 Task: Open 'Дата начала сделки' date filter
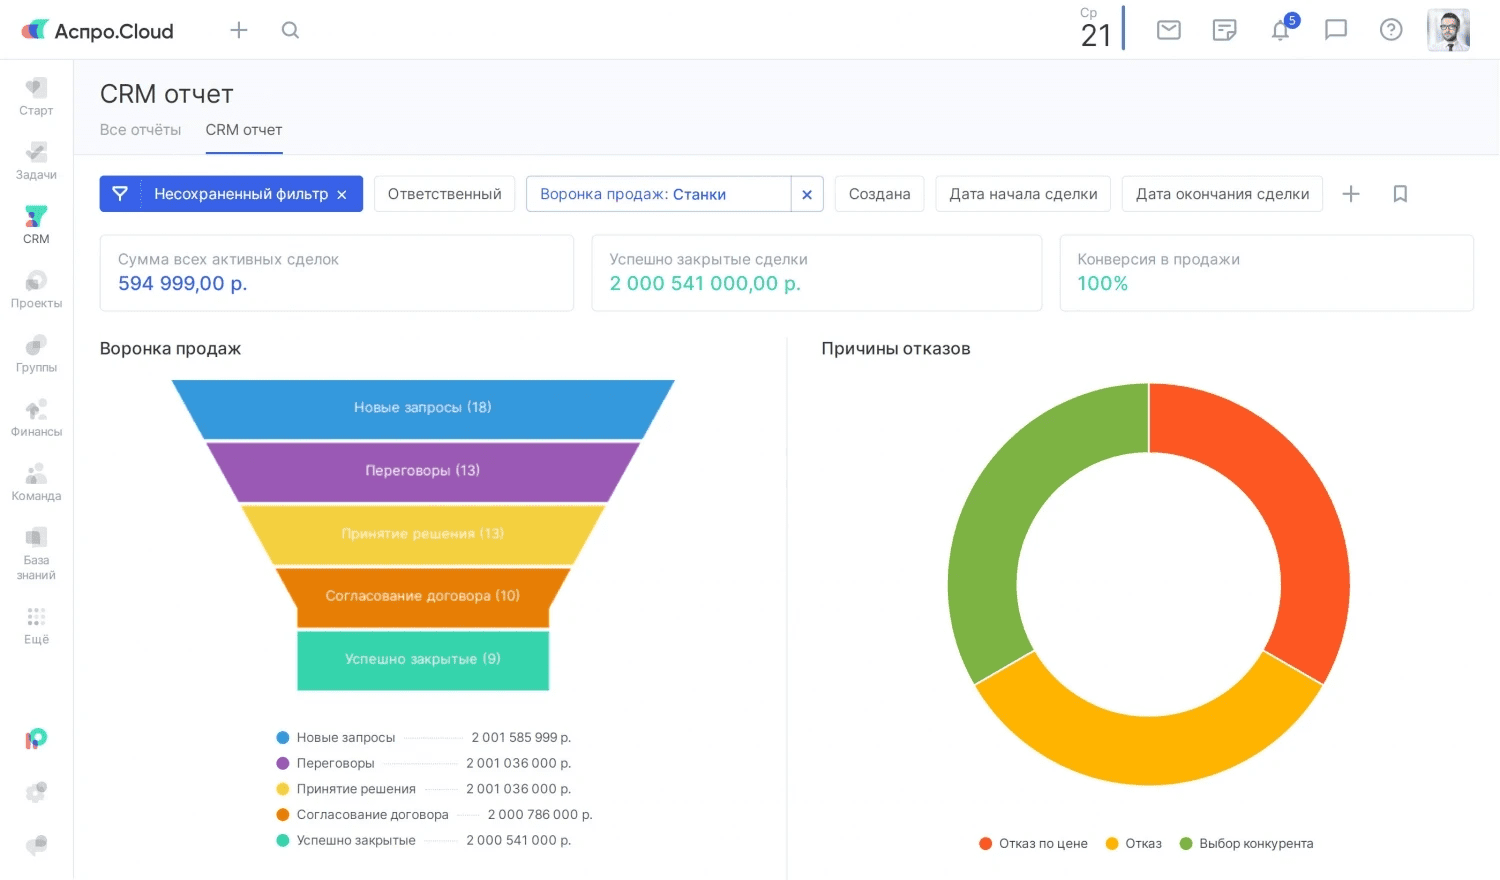(1023, 194)
